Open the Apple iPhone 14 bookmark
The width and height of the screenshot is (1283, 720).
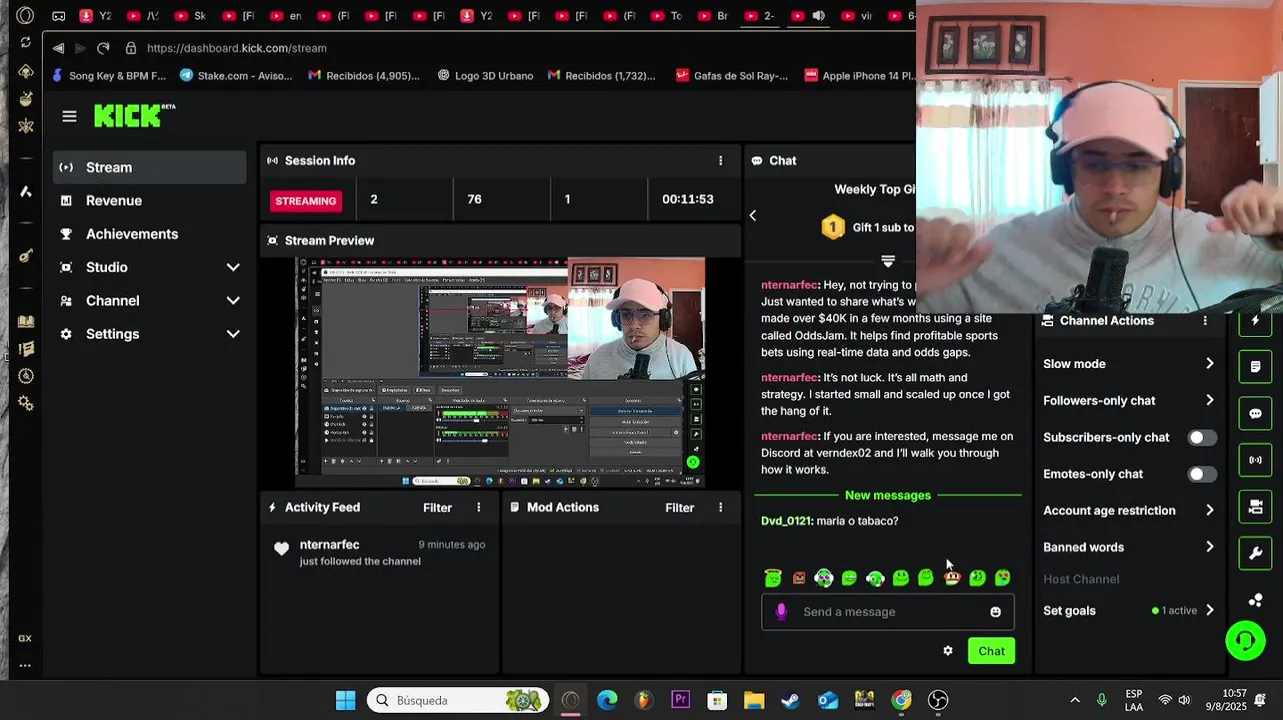pyautogui.click(x=860, y=75)
